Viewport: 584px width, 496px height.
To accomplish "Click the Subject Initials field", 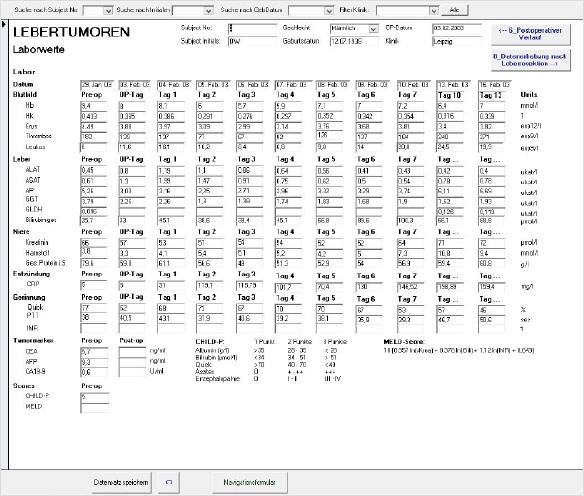I will pos(252,41).
